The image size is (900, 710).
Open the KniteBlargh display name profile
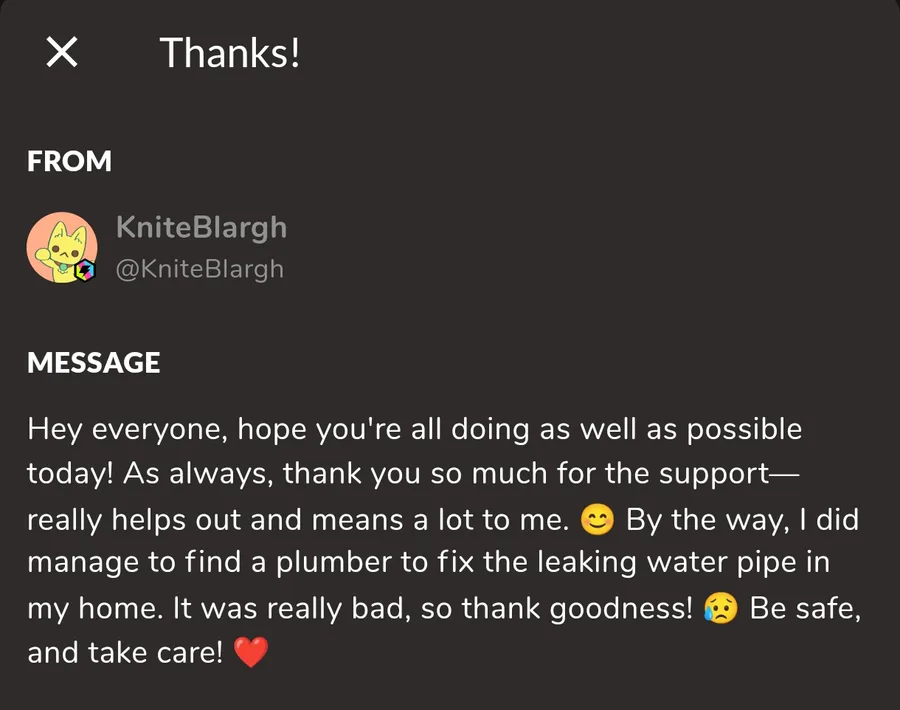[201, 228]
